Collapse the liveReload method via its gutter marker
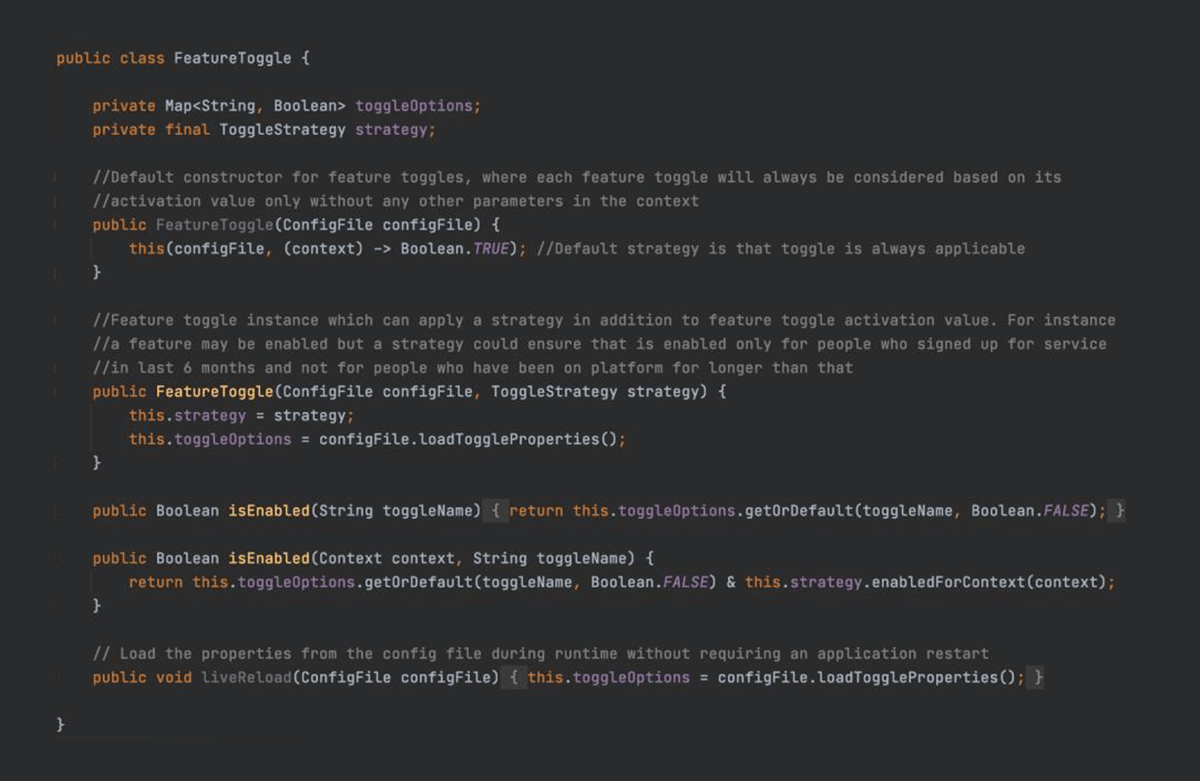The width and height of the screenshot is (1200, 781). pos(57,677)
